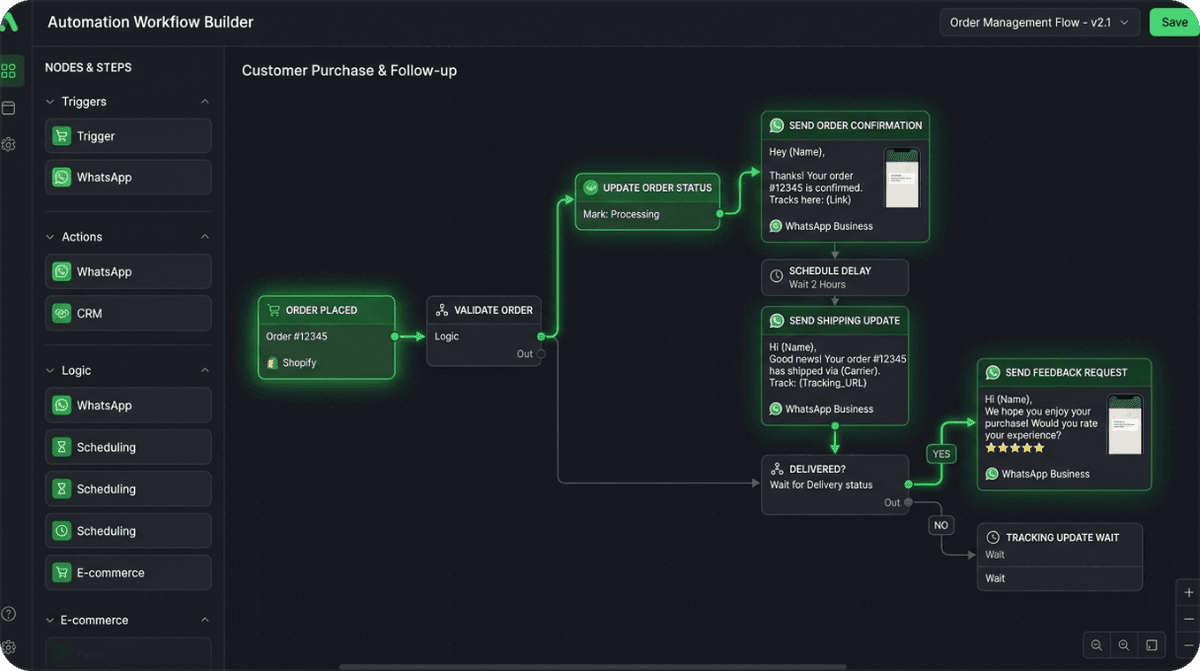Viewport: 1200px width, 671px height.
Task: Click the YES branch label
Action: point(941,454)
